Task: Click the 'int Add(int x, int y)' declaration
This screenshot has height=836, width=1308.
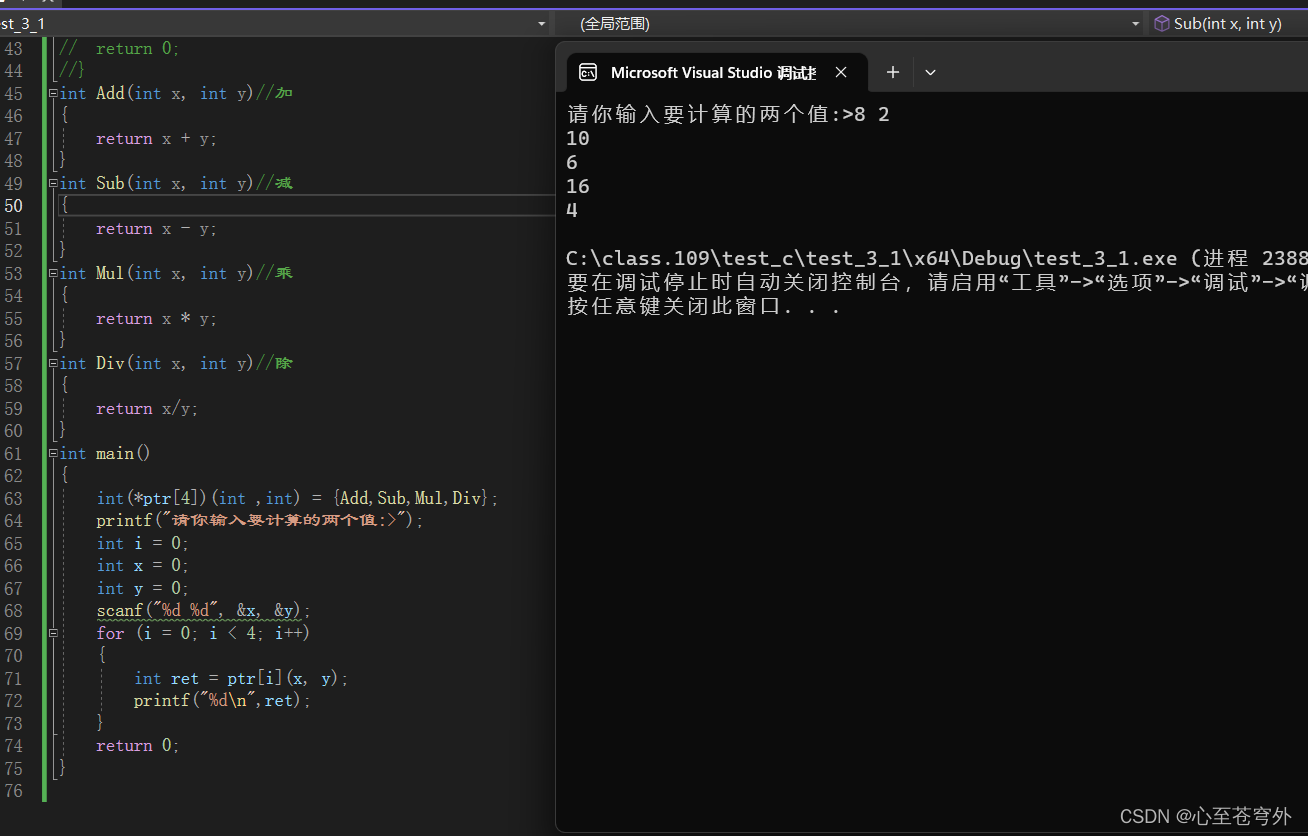Action: (x=157, y=93)
